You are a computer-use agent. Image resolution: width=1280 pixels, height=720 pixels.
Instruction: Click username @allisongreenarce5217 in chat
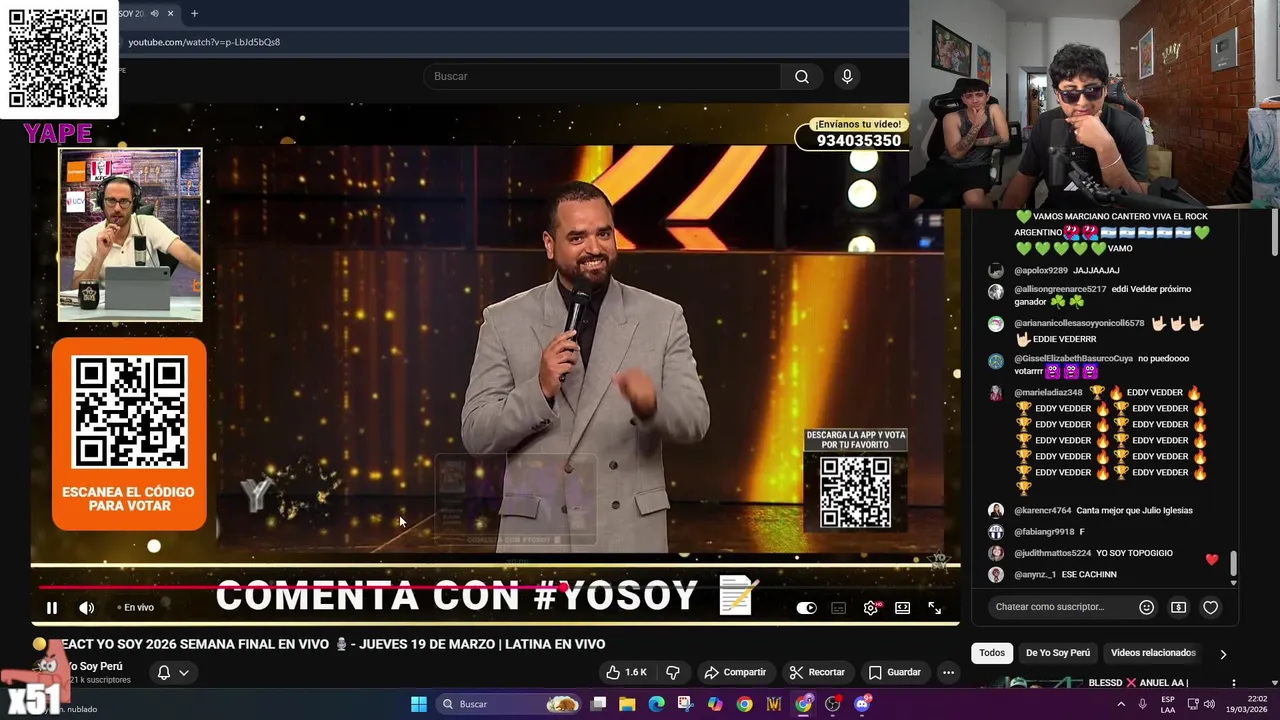tap(1060, 289)
